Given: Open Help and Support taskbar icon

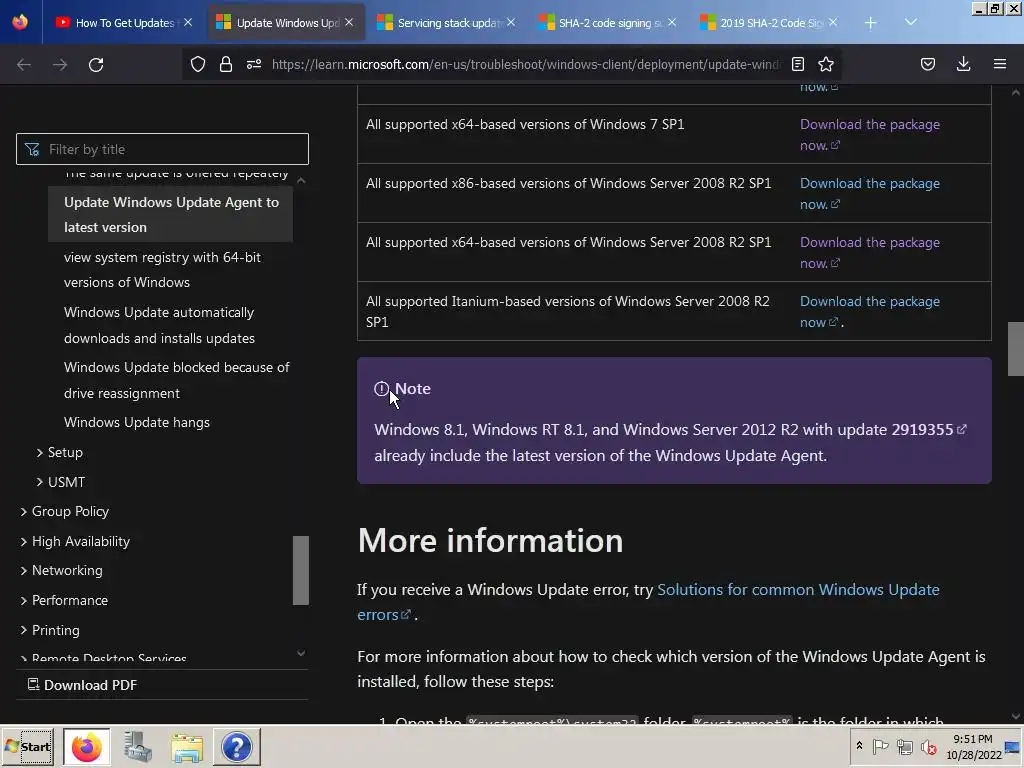Looking at the screenshot, I should click(236, 746).
